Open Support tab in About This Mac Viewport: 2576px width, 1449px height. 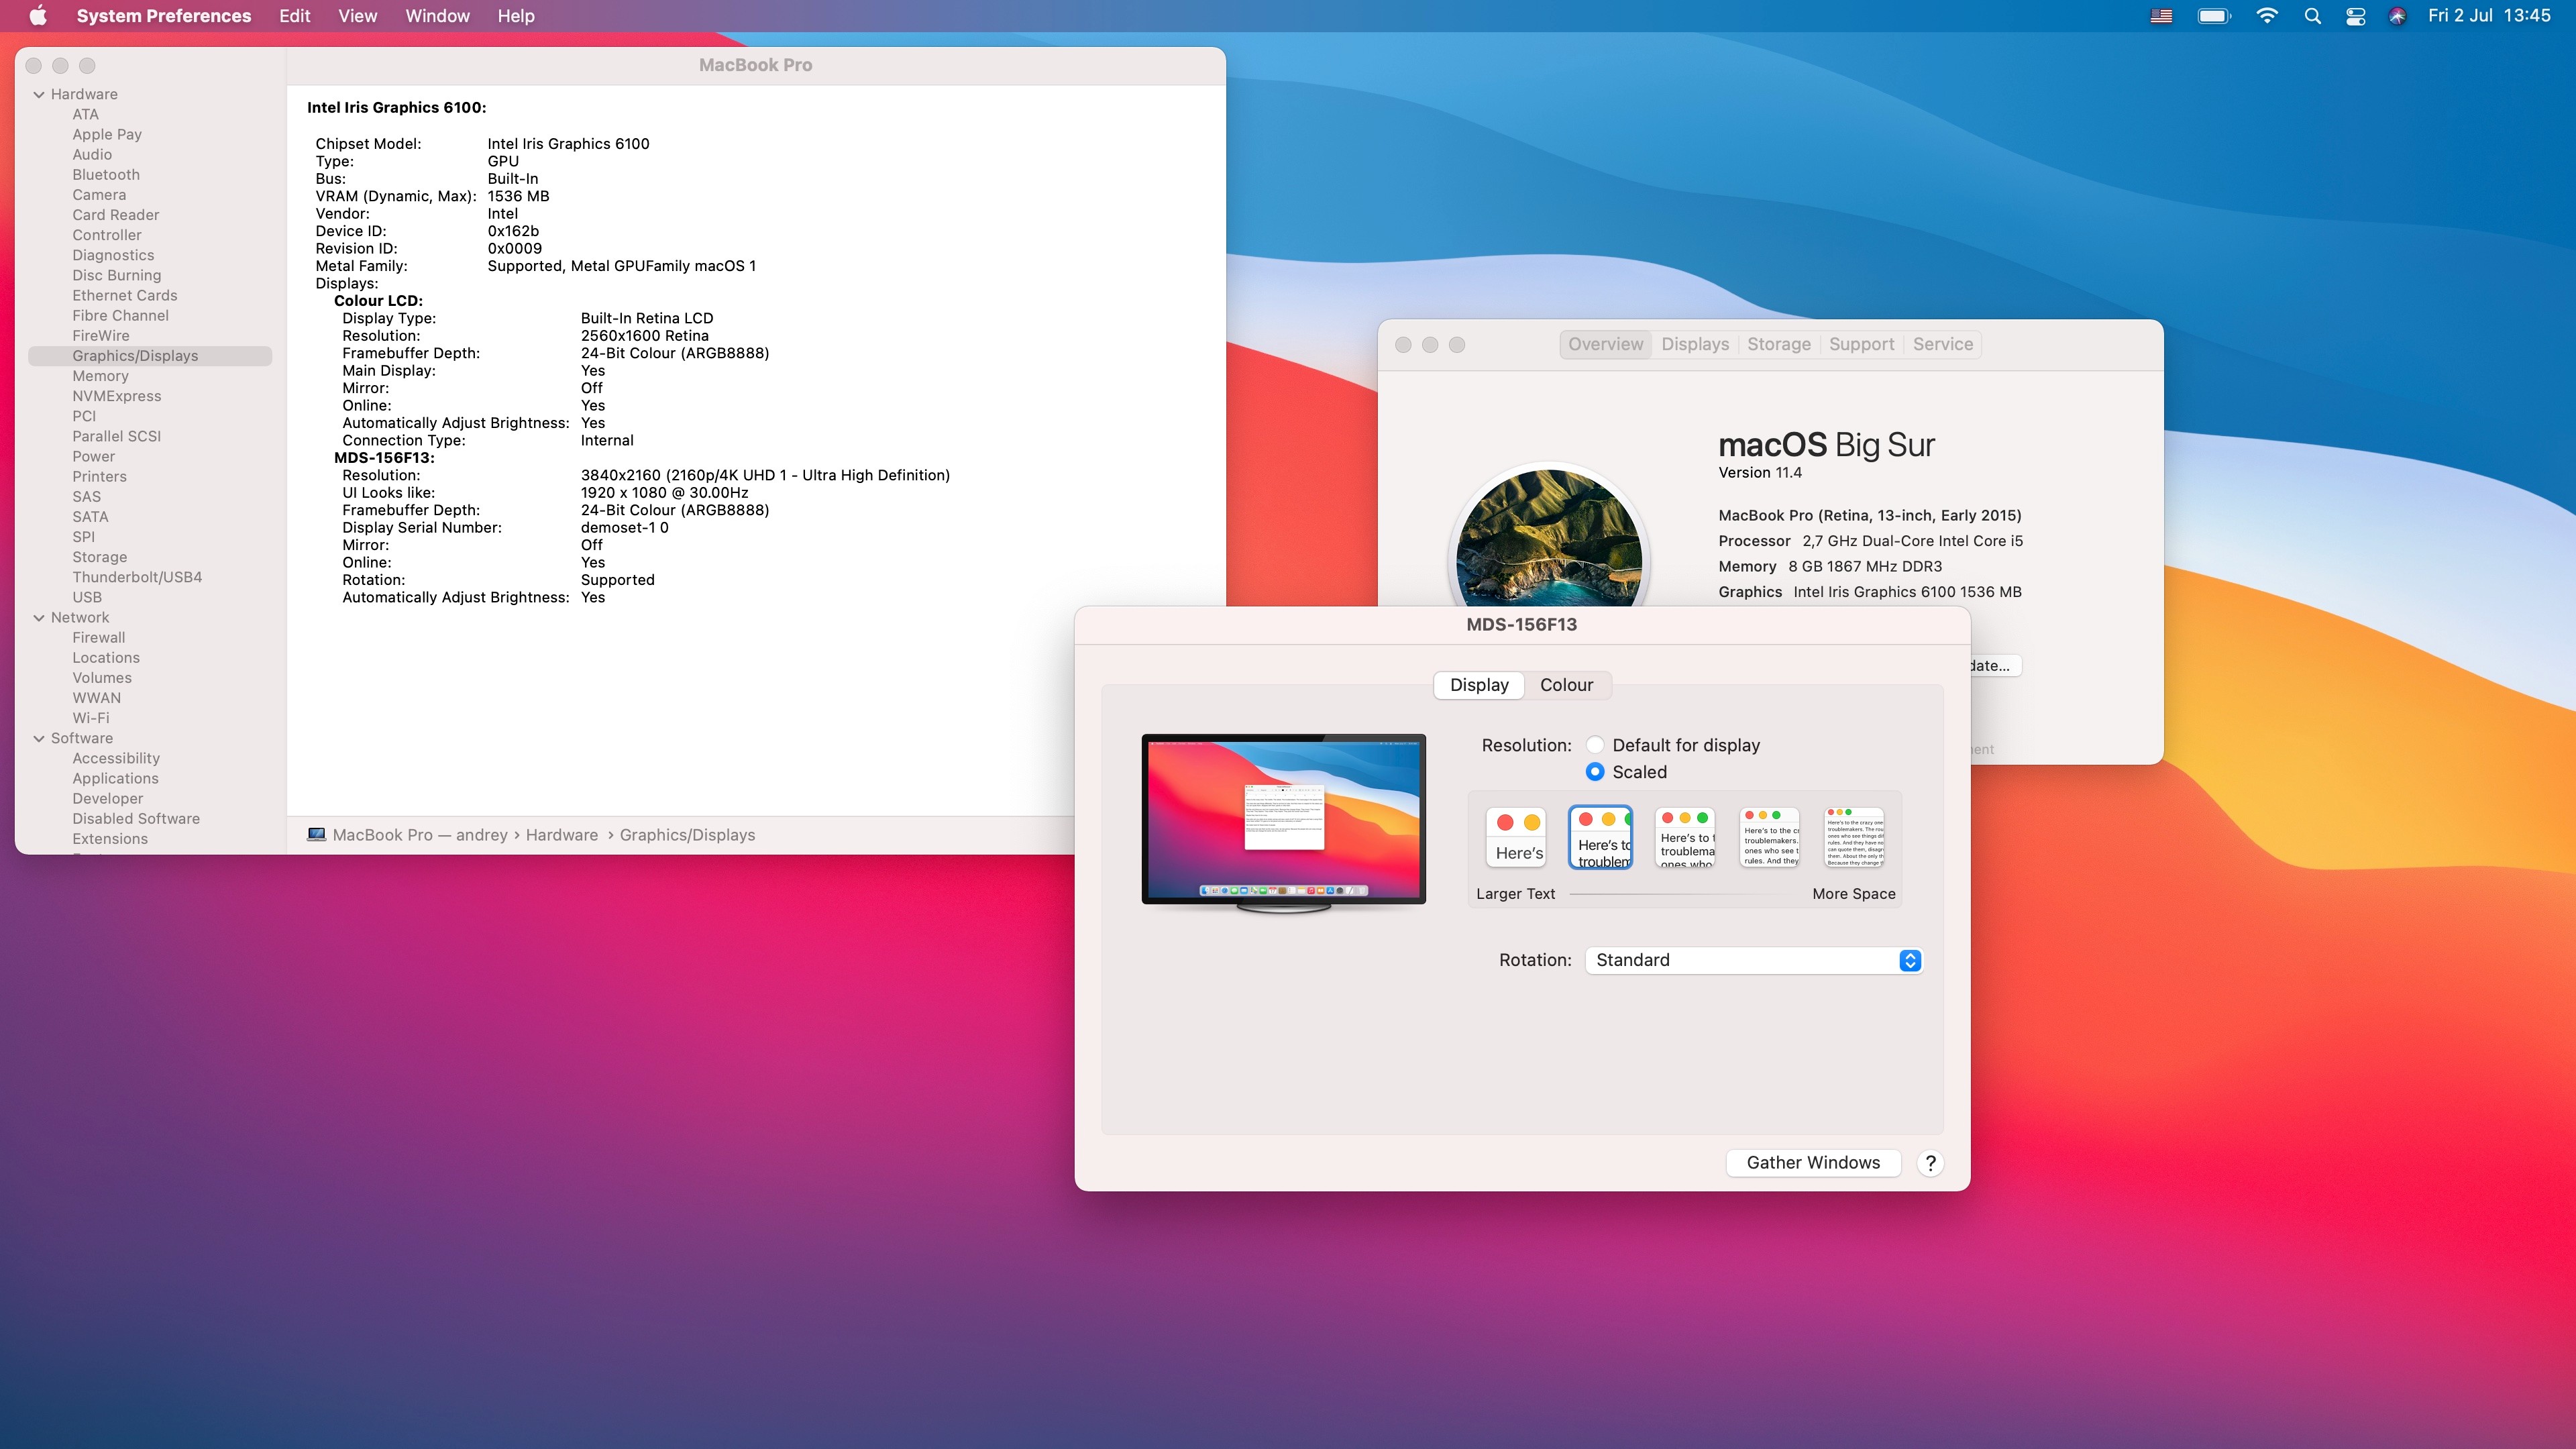point(1861,344)
